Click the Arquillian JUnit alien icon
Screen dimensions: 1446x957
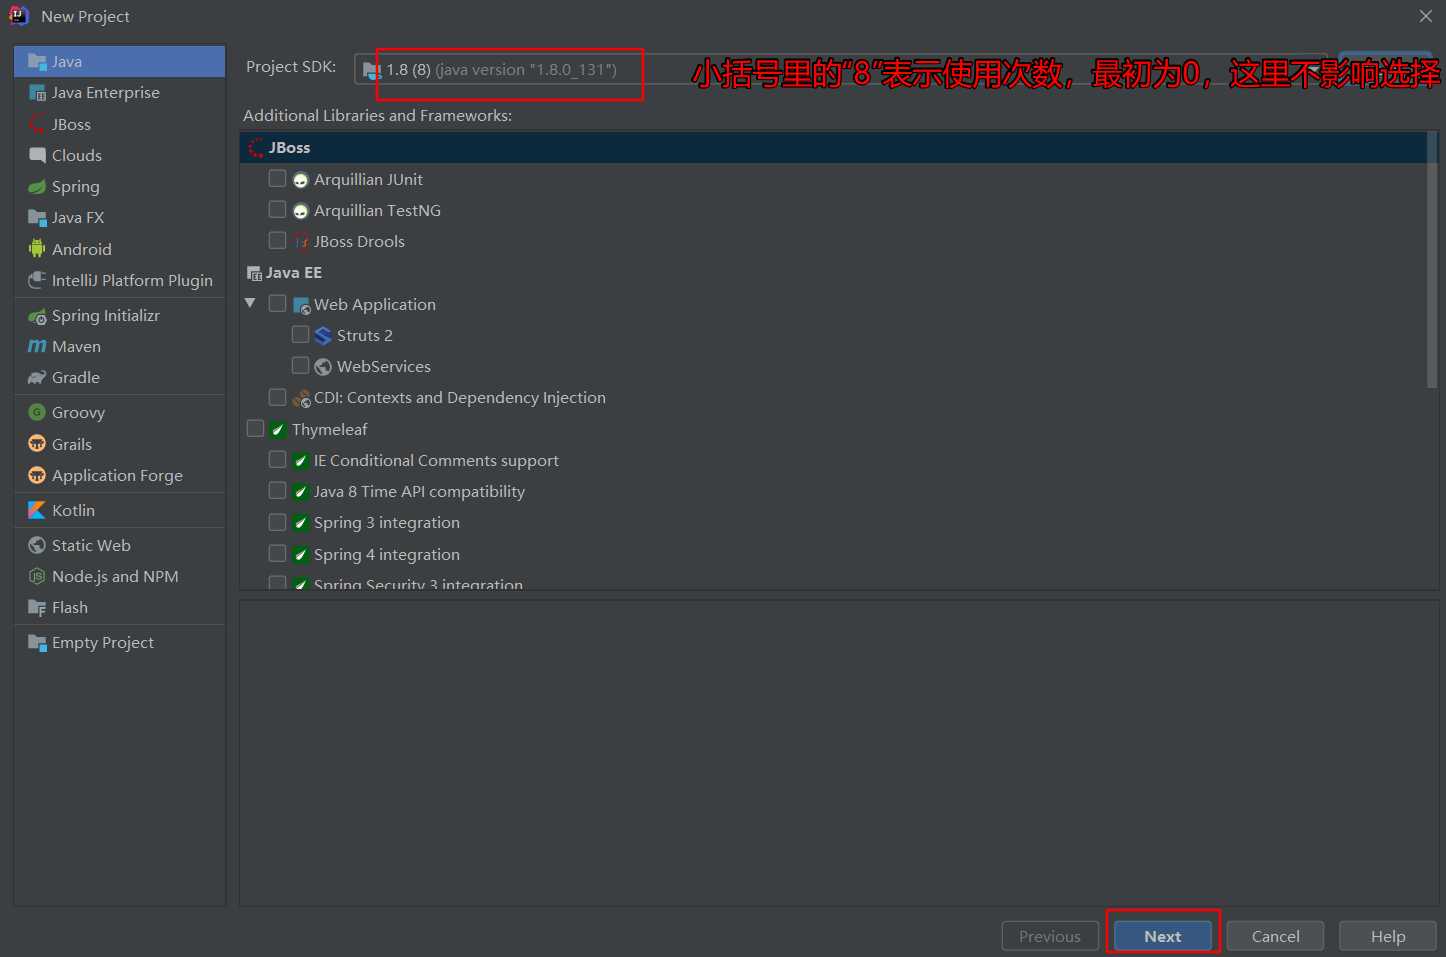click(301, 180)
